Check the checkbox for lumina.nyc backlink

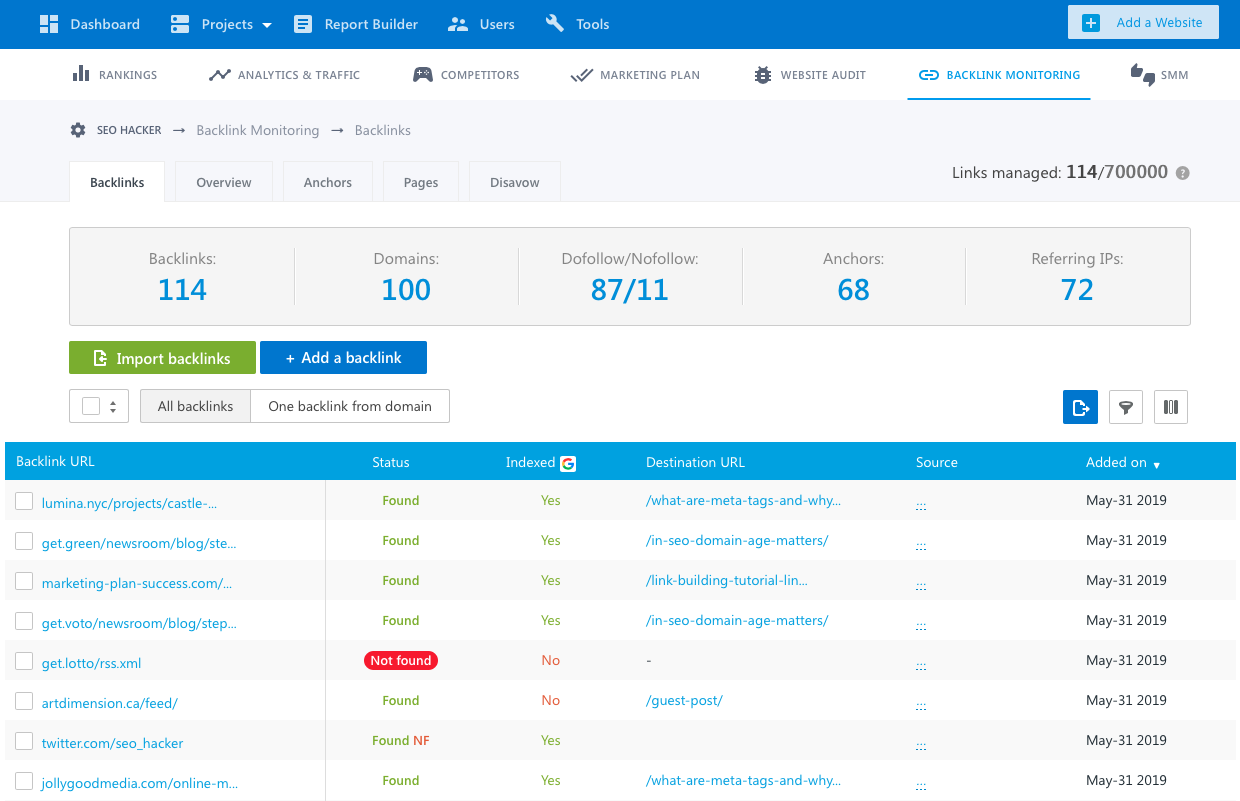coord(24,500)
